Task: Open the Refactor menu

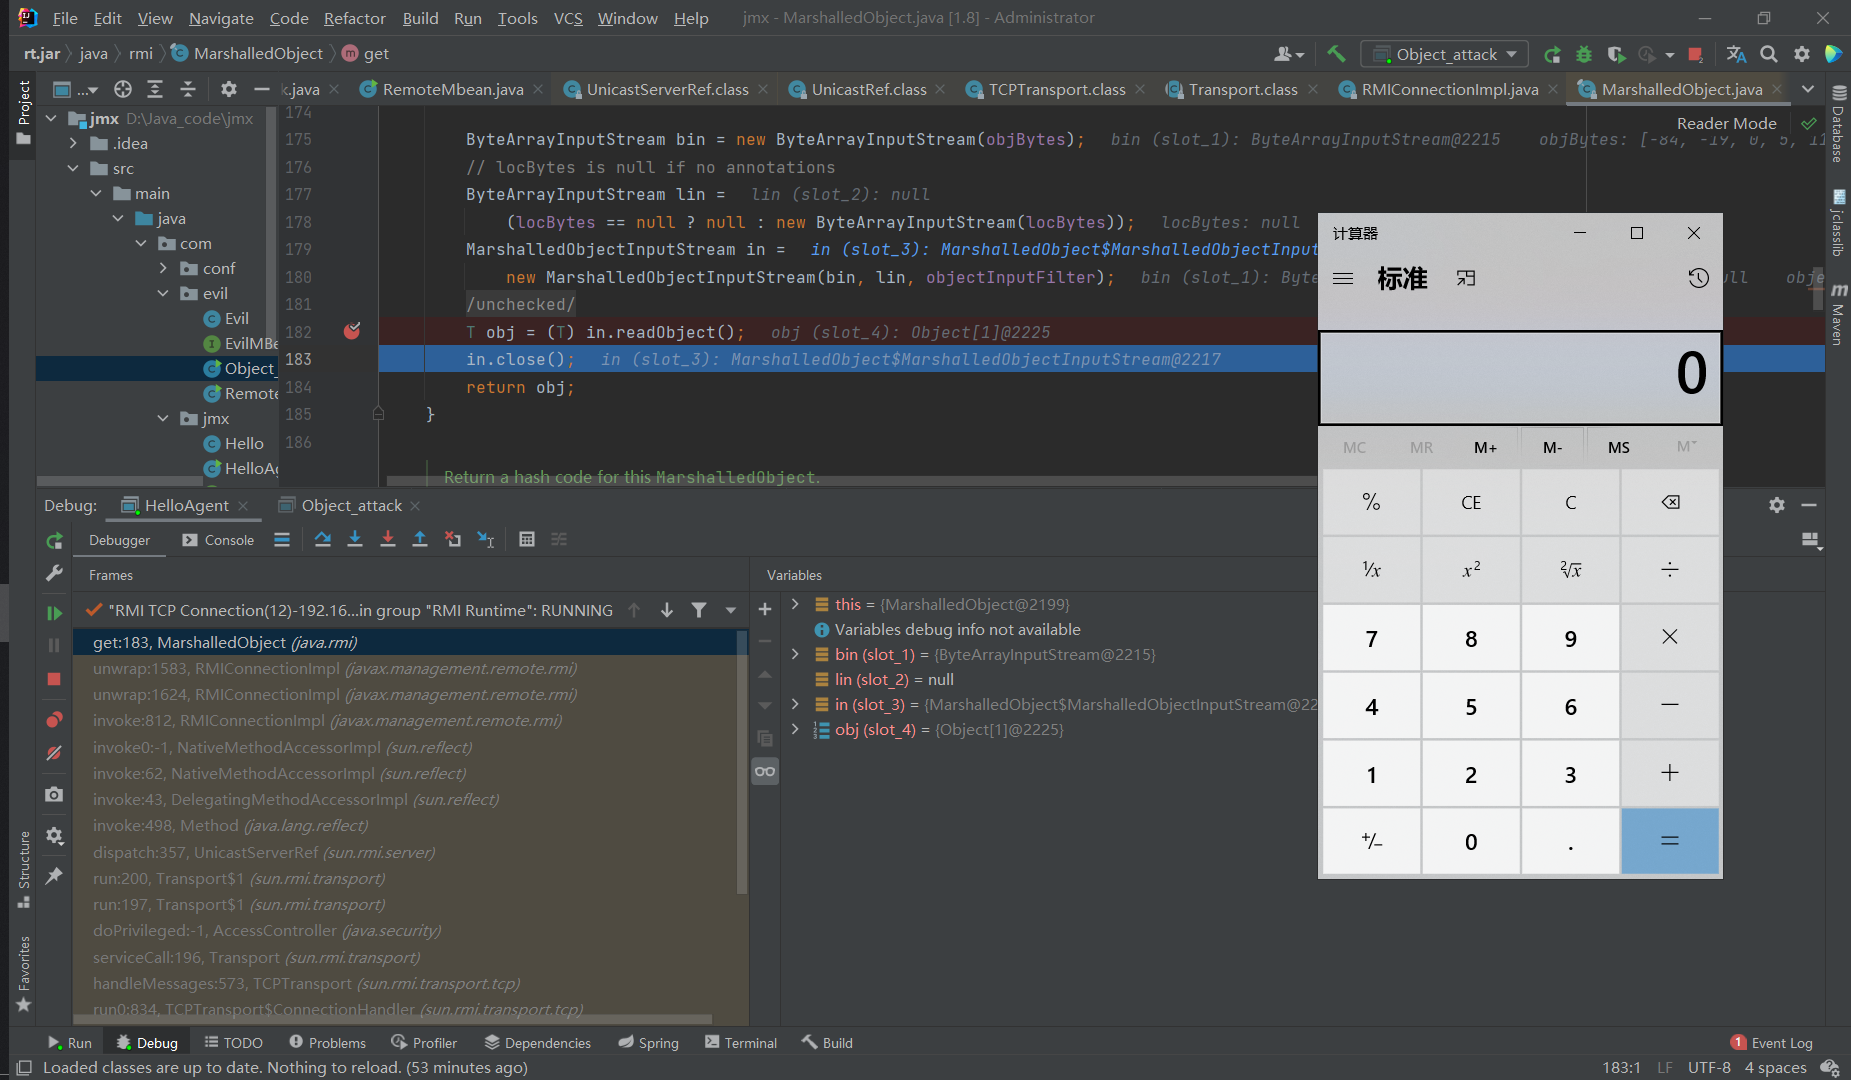Action: (354, 18)
